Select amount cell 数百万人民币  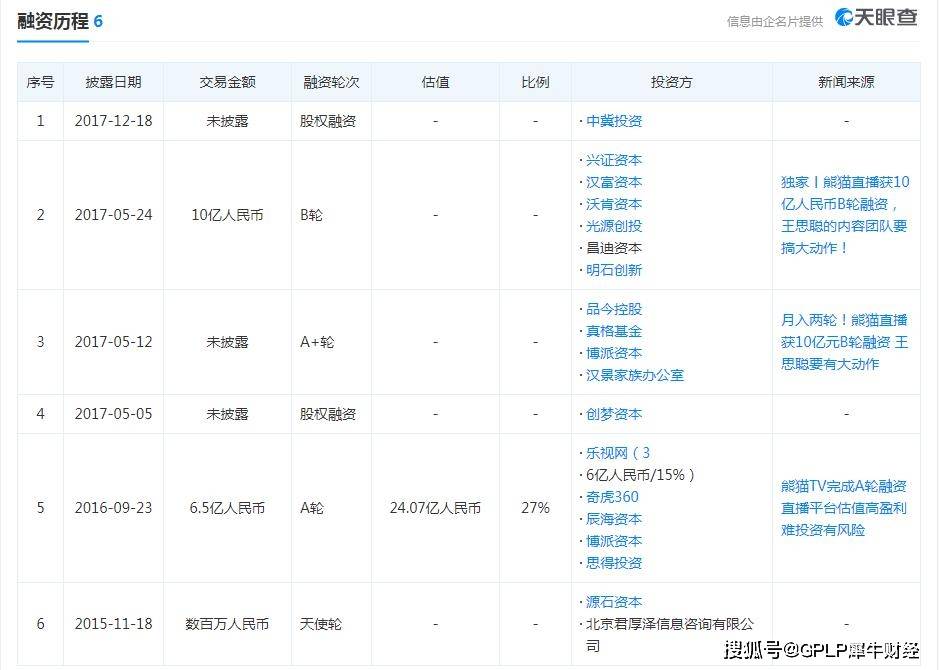click(x=227, y=624)
